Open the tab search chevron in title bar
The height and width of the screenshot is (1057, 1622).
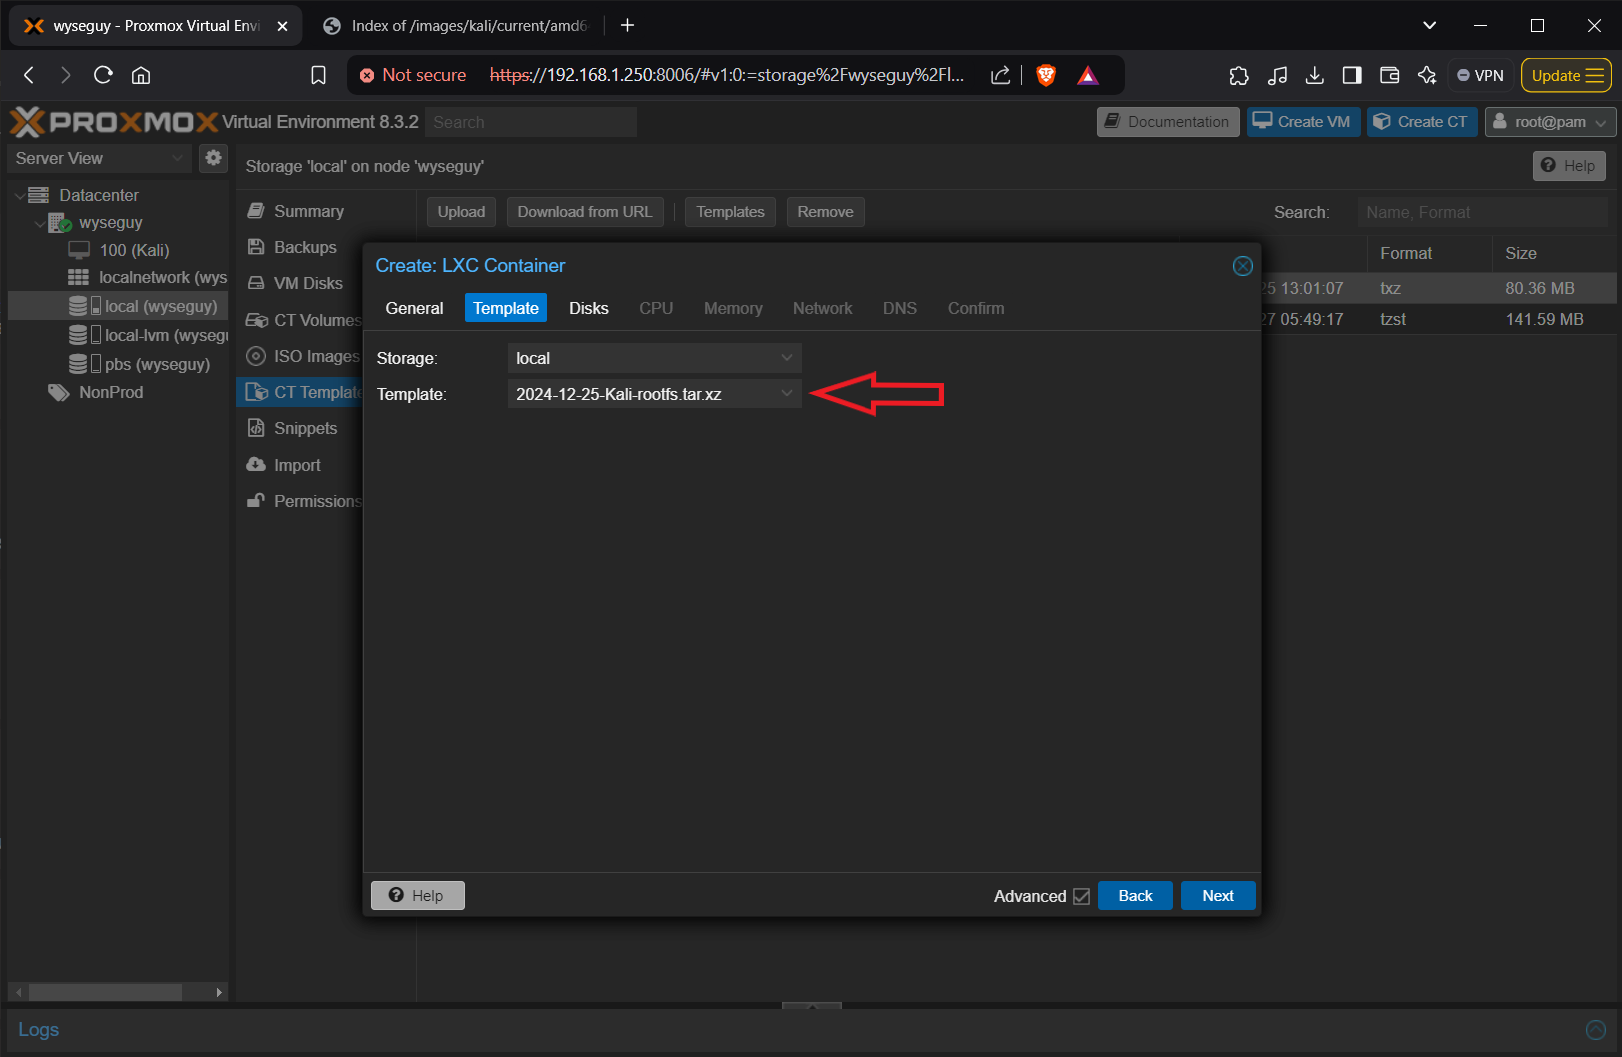point(1429,25)
